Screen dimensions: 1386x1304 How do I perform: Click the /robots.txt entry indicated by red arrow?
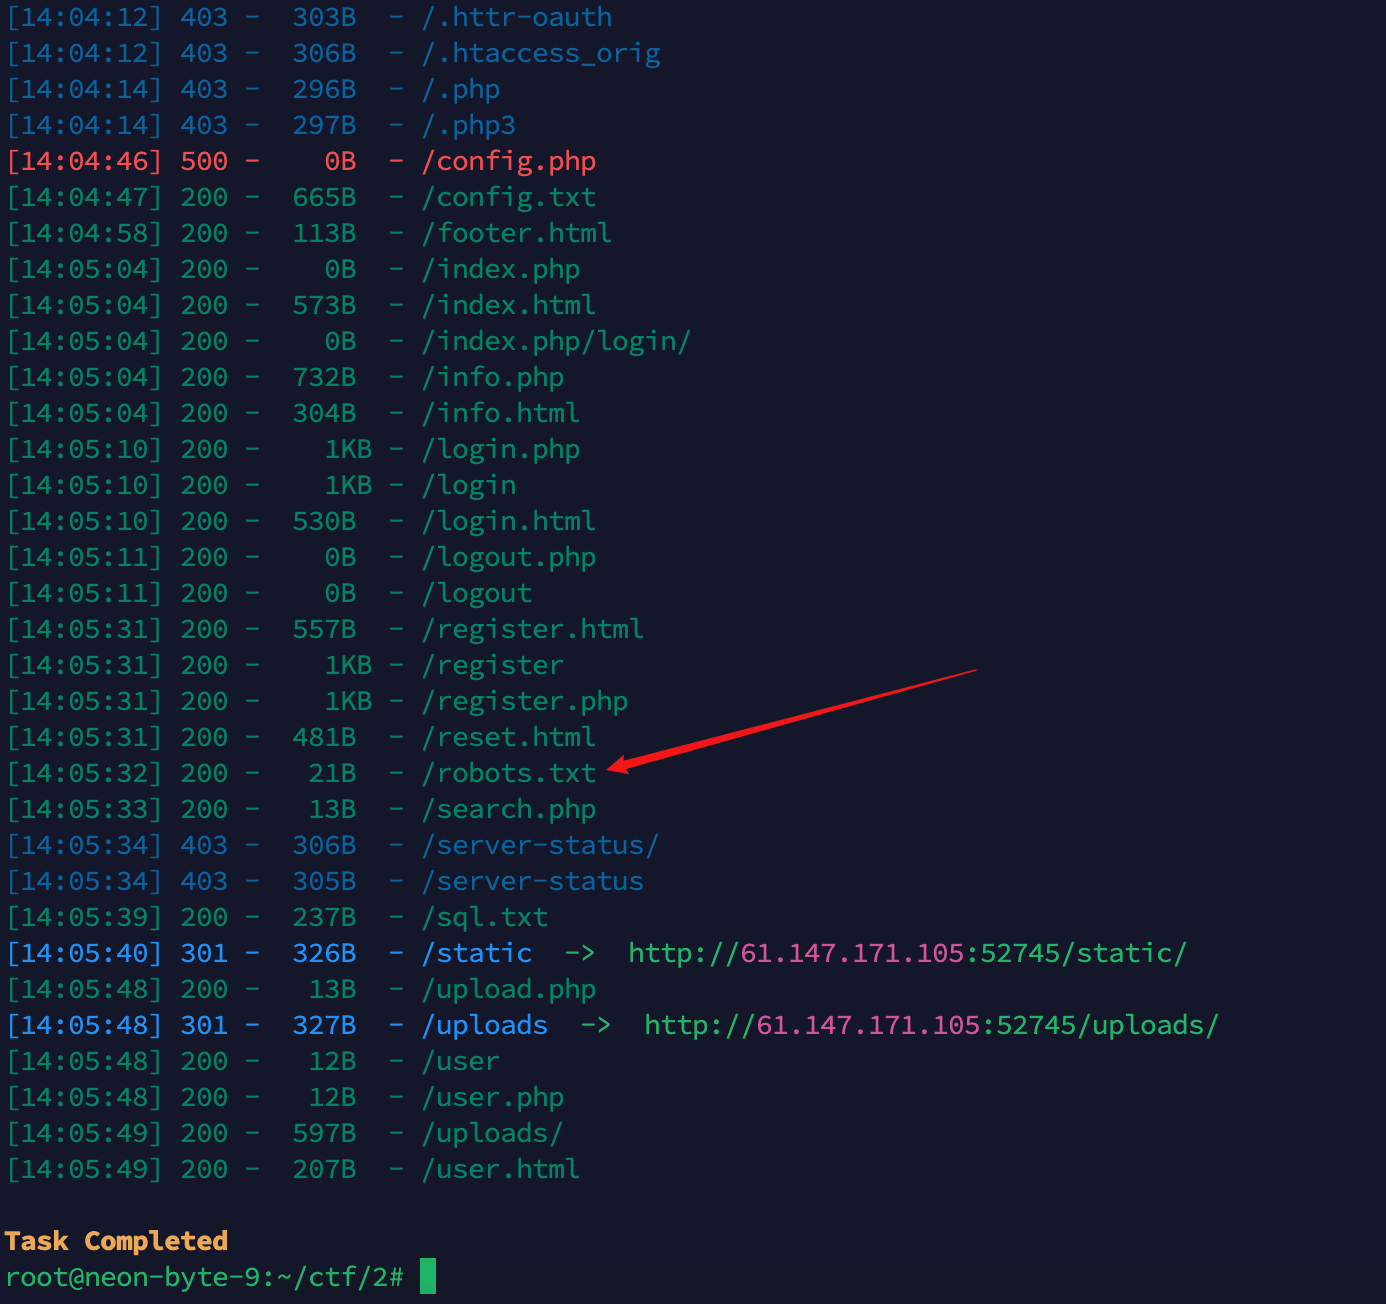click(508, 772)
